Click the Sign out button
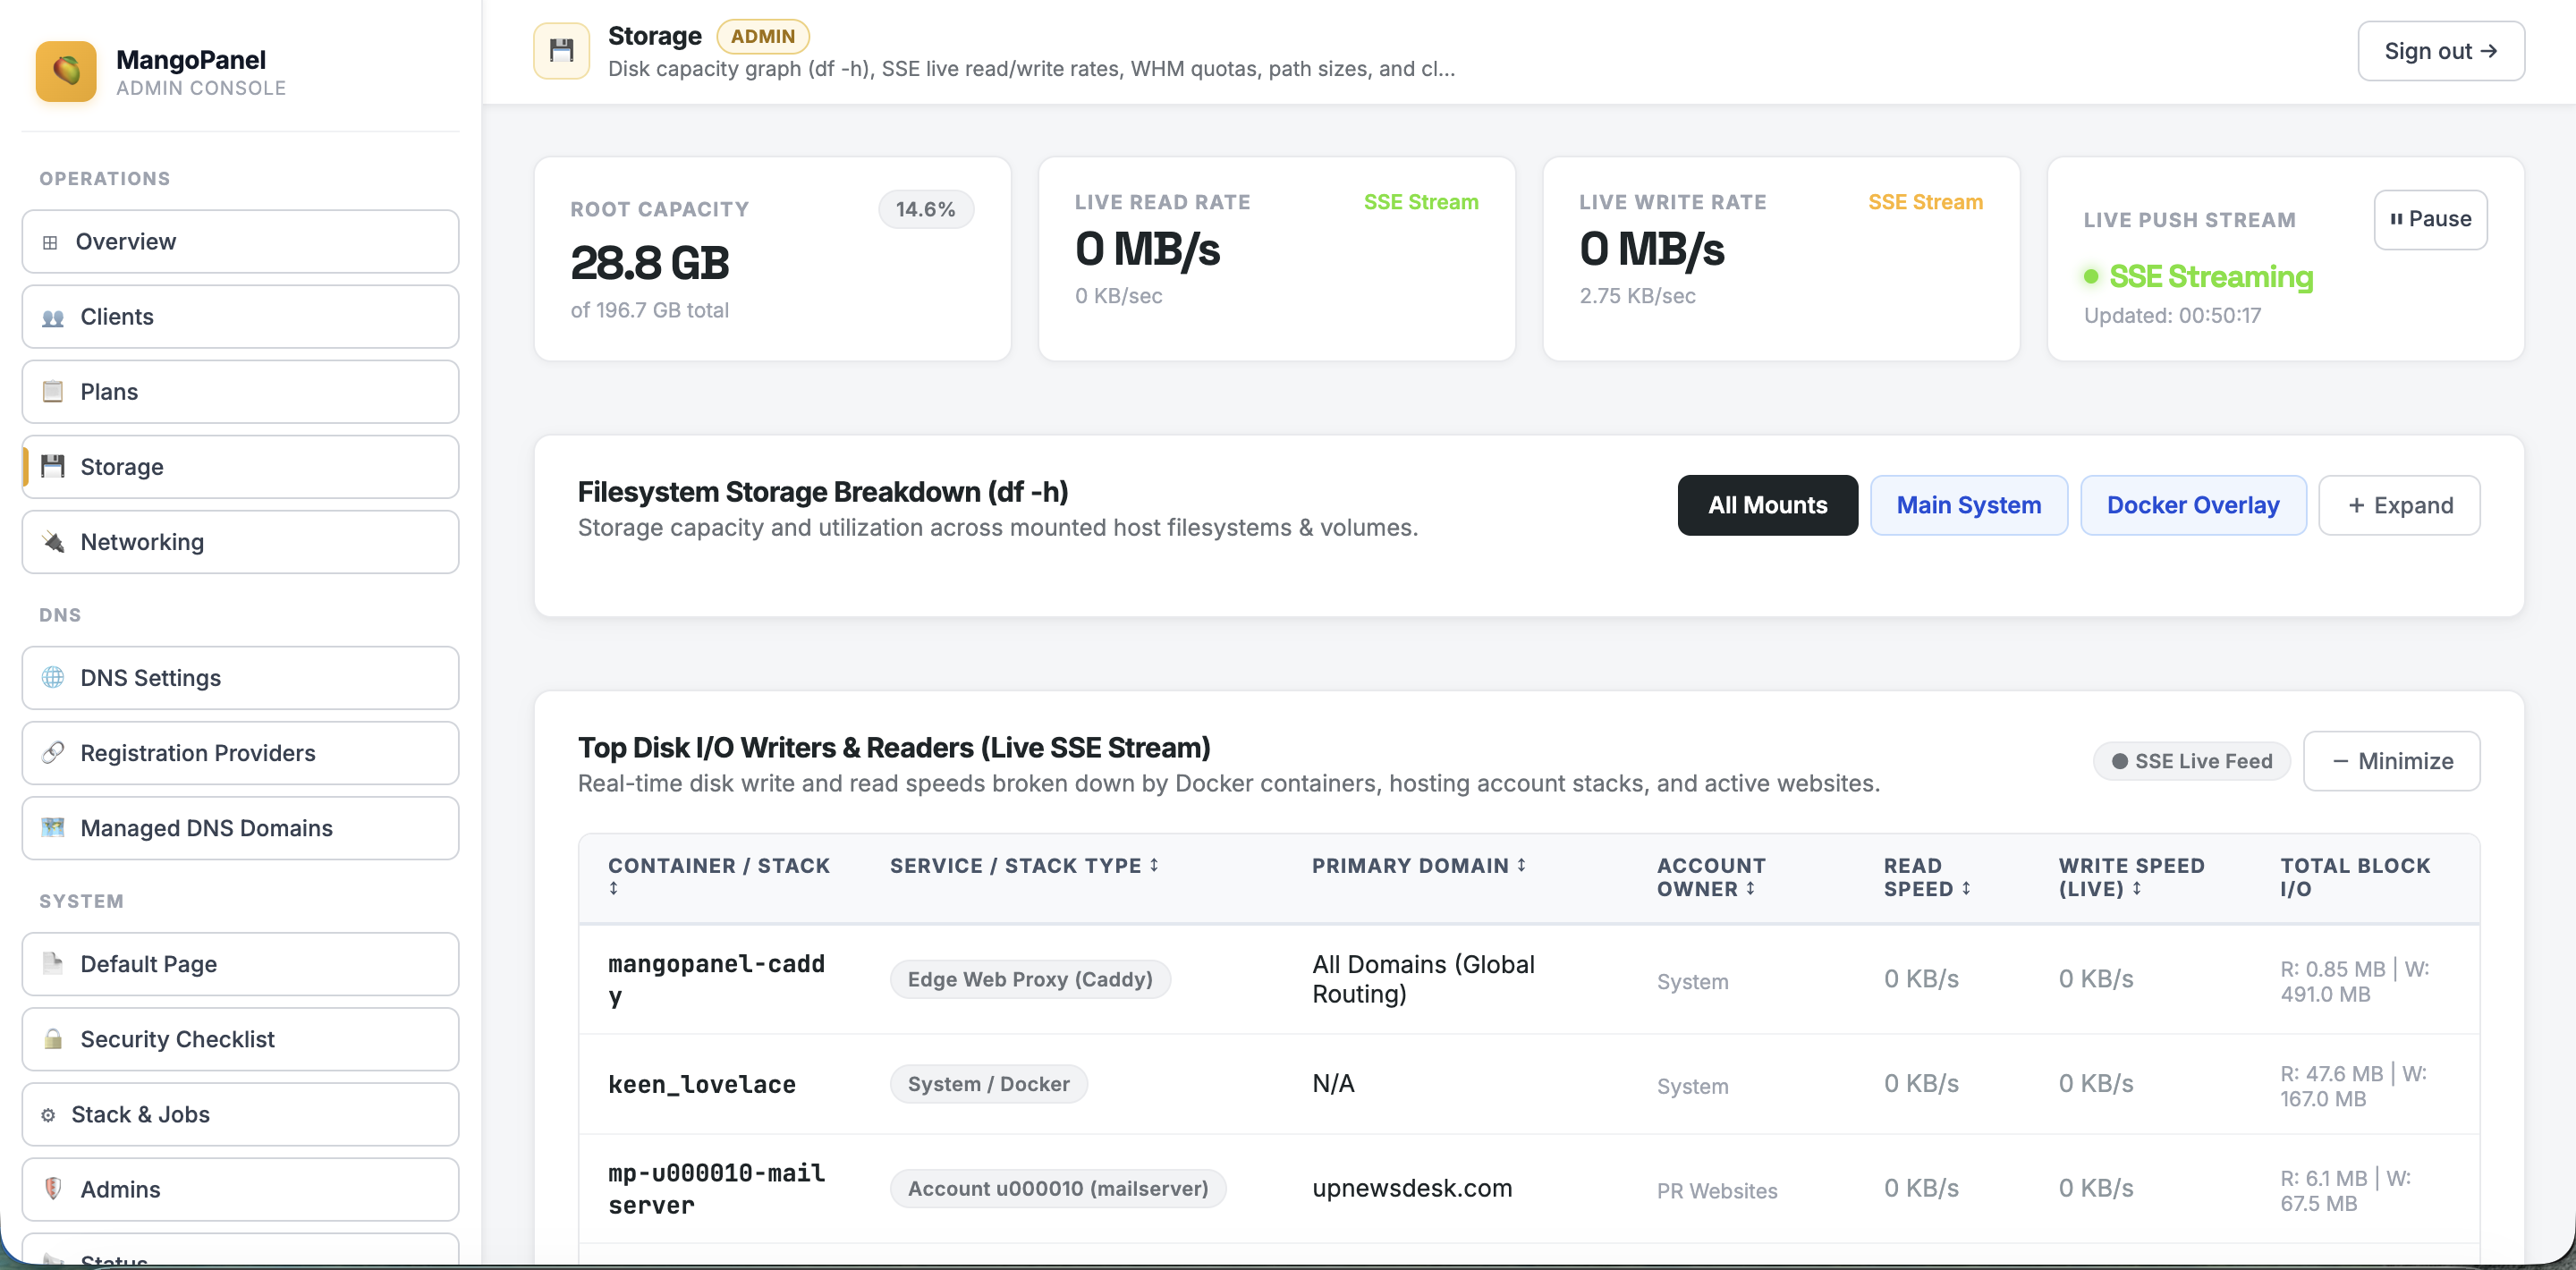This screenshot has height=1270, width=2576. (x=2440, y=51)
